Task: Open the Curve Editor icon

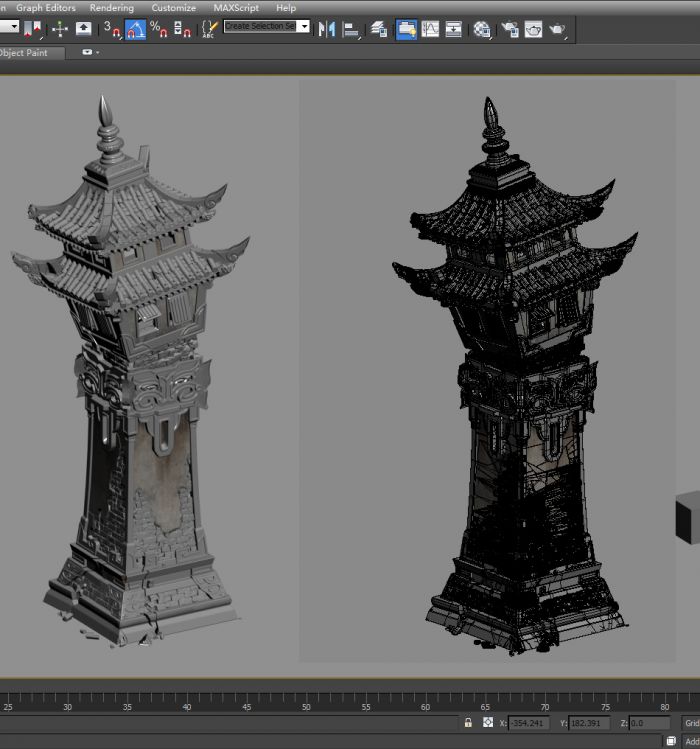Action: [x=430, y=29]
